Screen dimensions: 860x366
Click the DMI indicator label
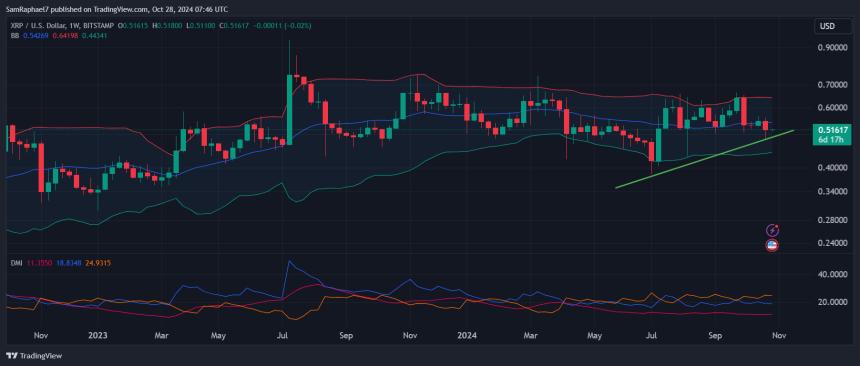(16, 263)
